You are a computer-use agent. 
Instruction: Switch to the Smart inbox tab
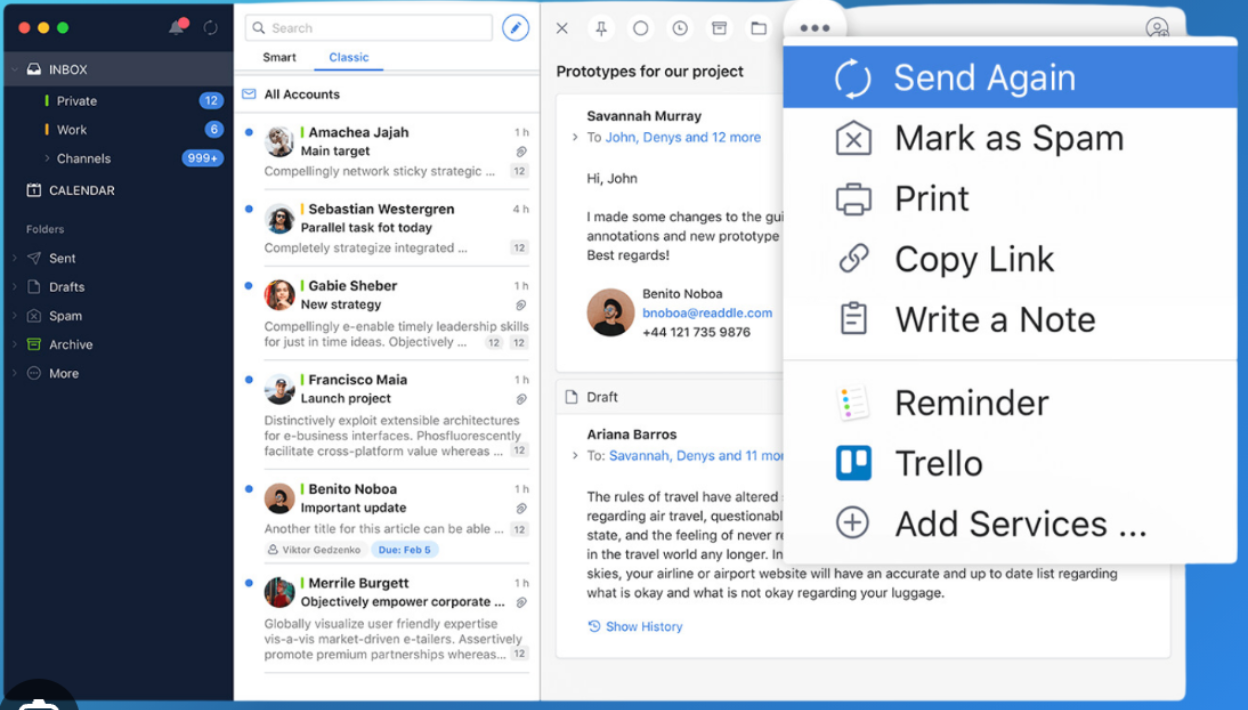pos(279,57)
